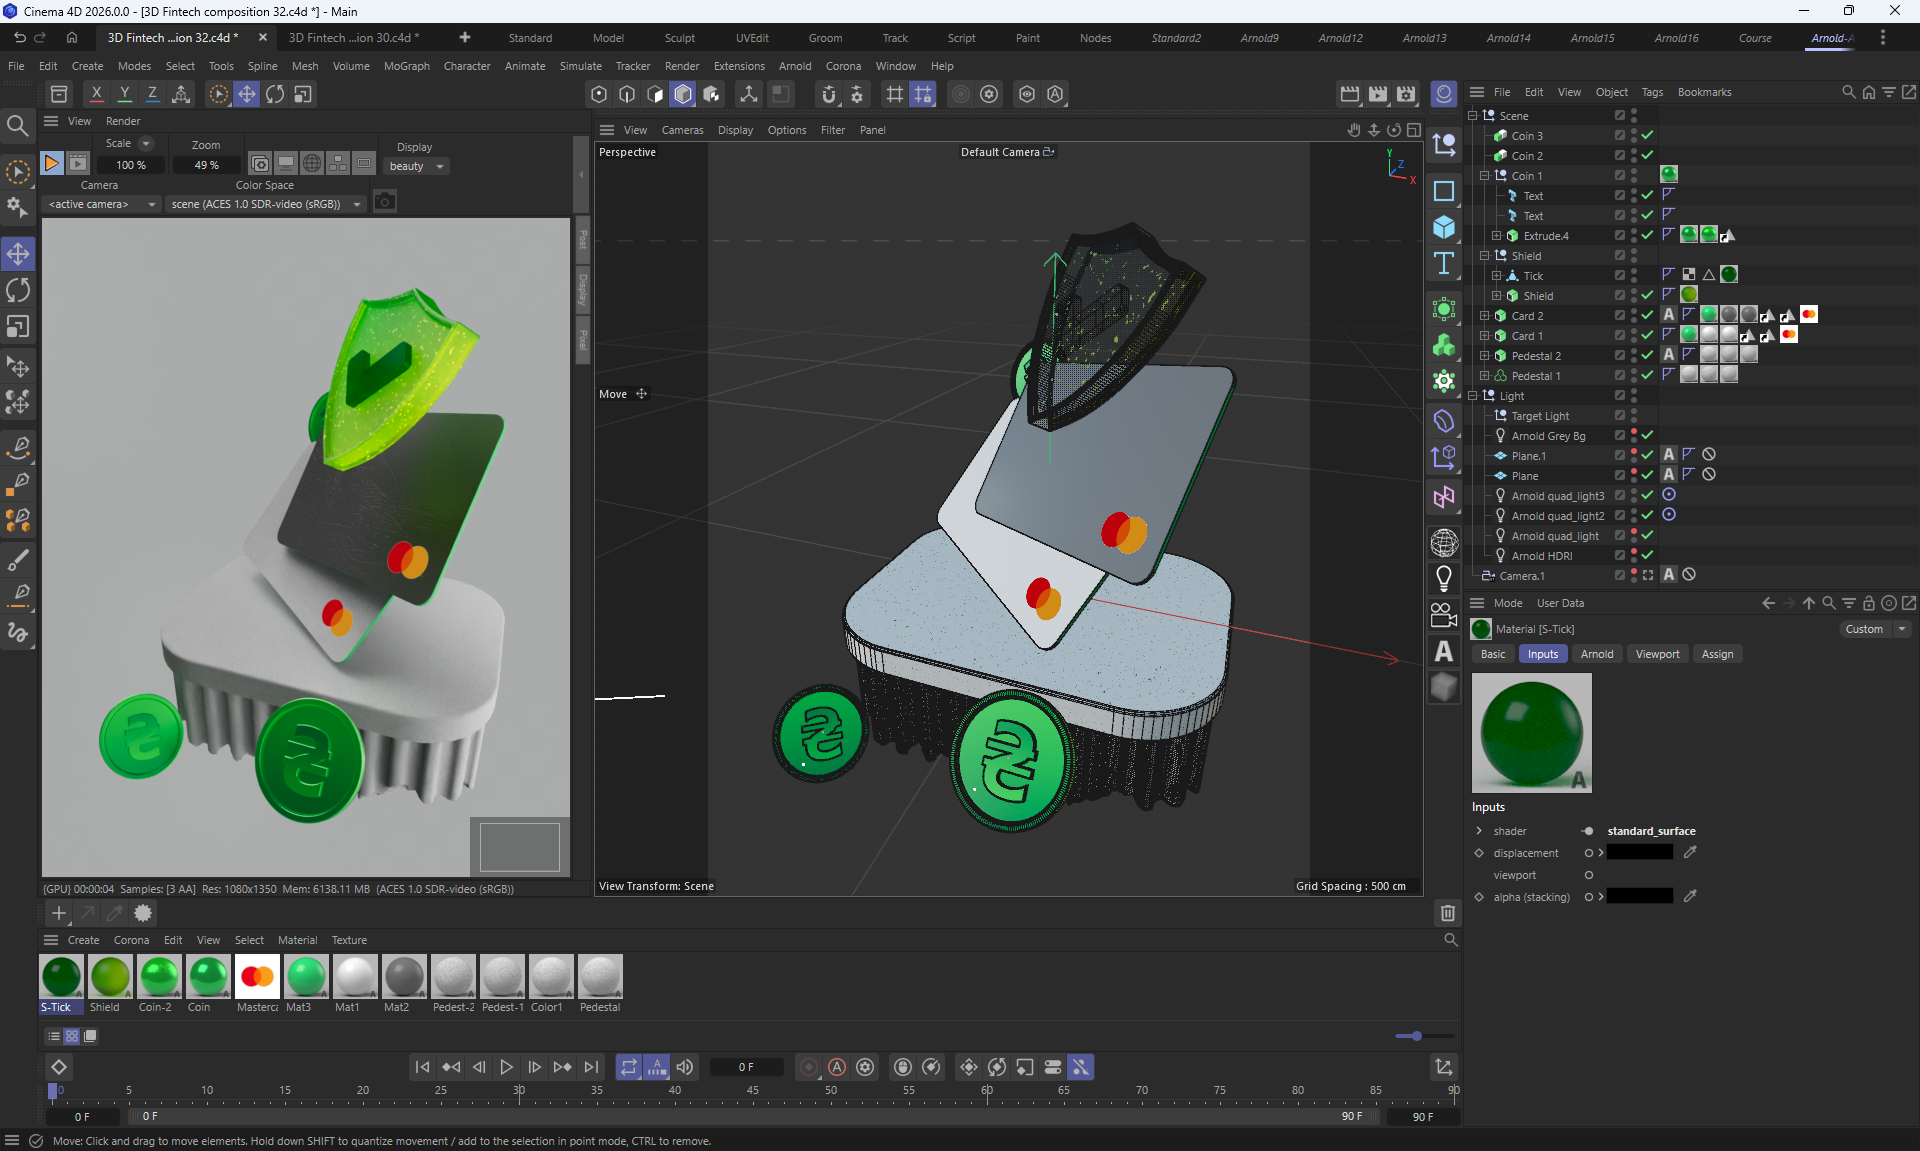1920x1151 pixels.
Task: Select the Masterc material thumbnail
Action: [x=257, y=977]
